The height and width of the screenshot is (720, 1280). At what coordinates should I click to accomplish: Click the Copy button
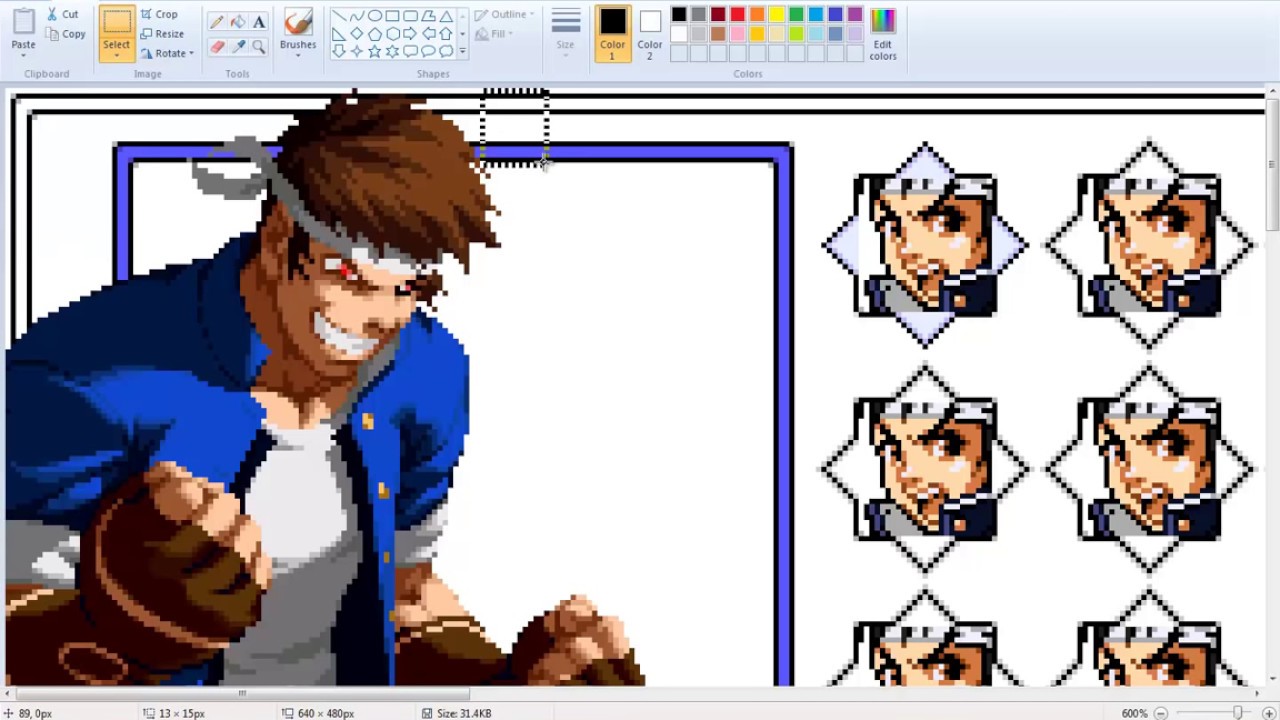(66, 34)
